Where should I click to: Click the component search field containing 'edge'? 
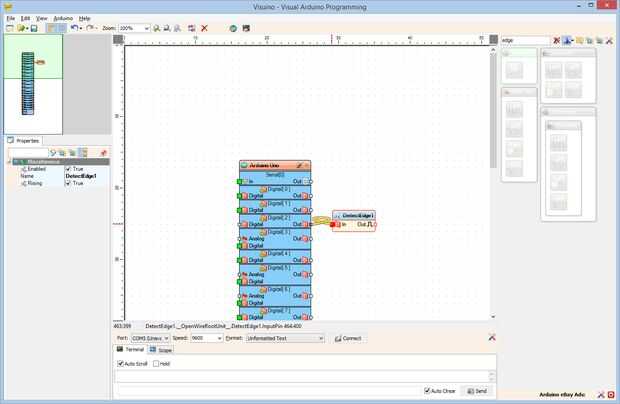pos(525,40)
